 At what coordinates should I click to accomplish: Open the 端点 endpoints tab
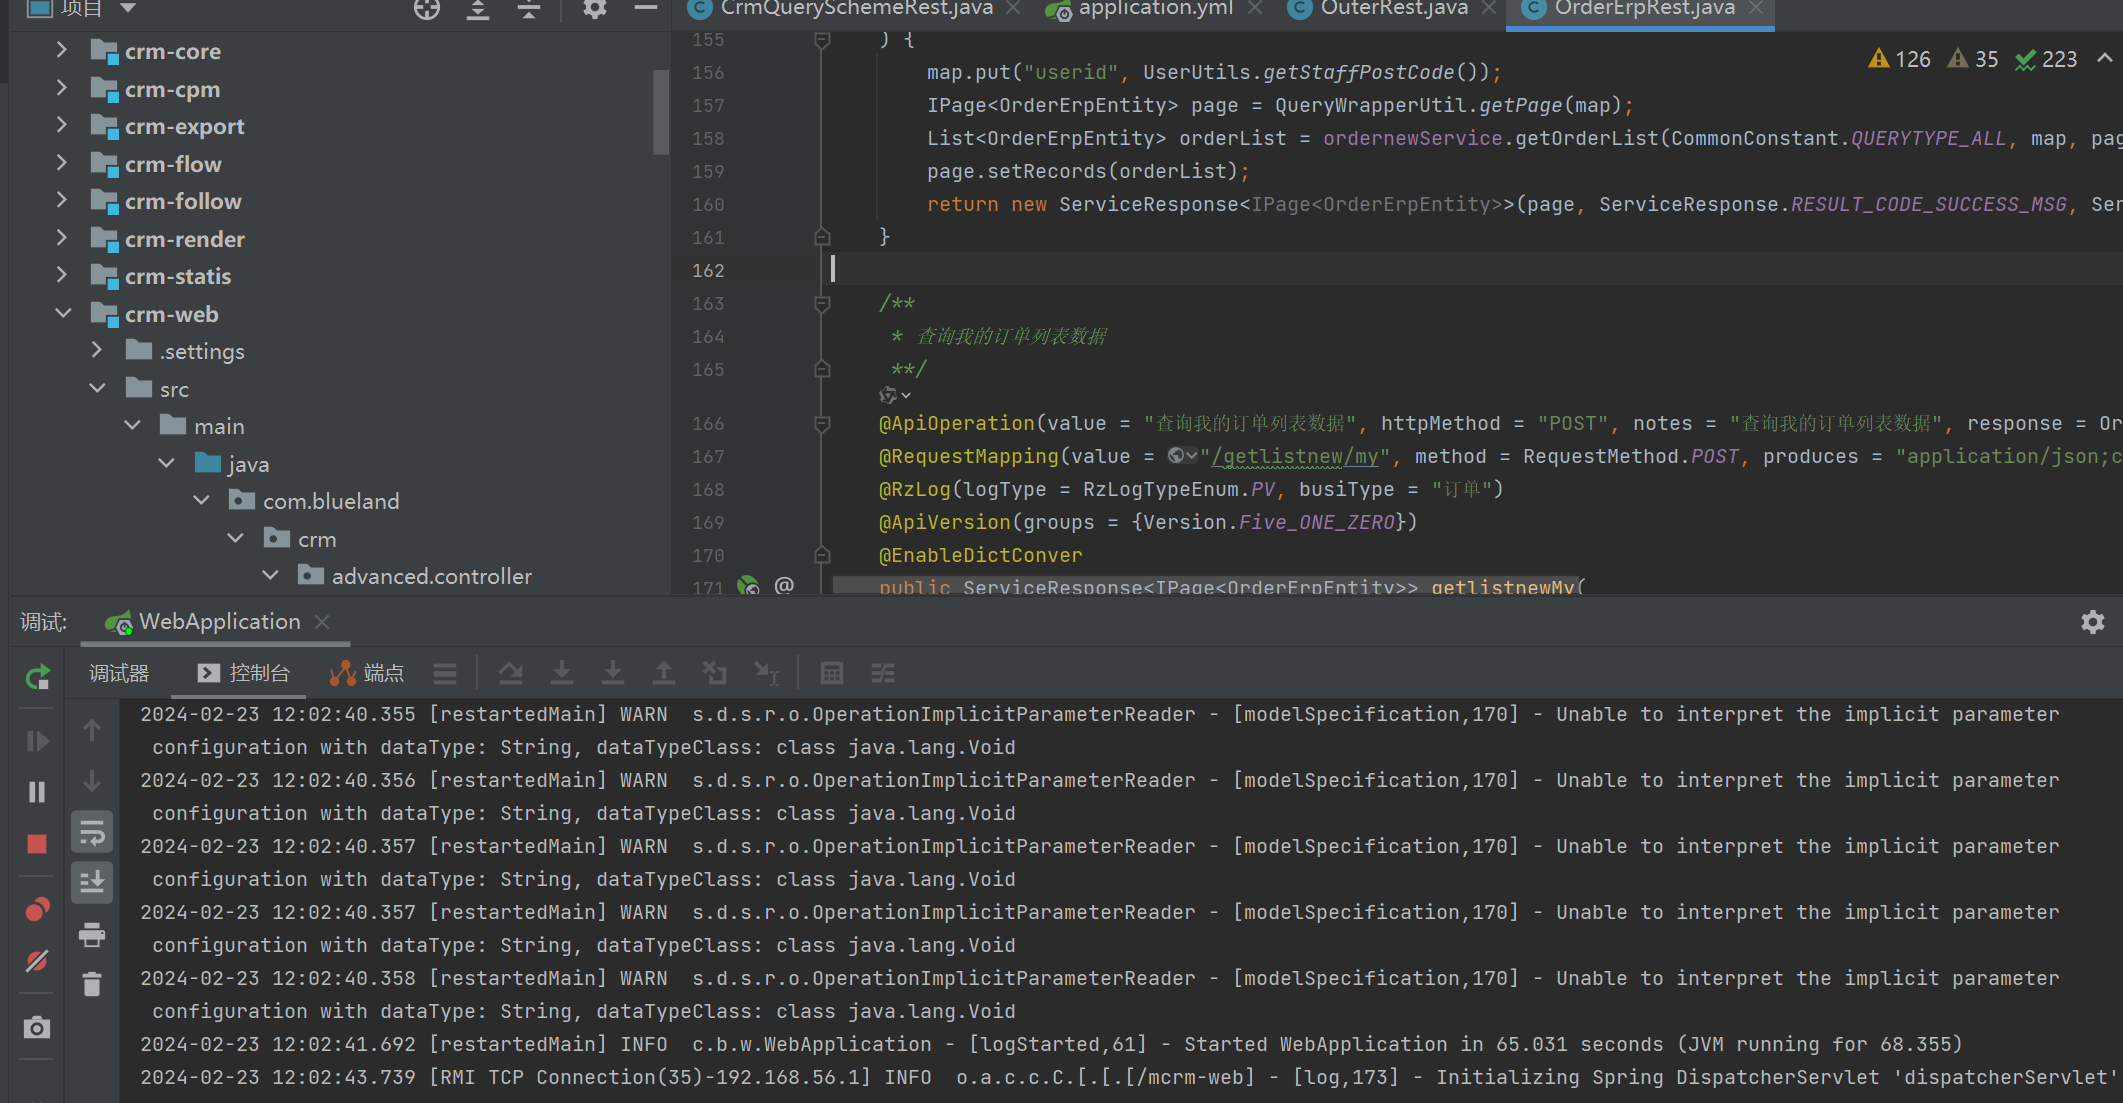(368, 674)
